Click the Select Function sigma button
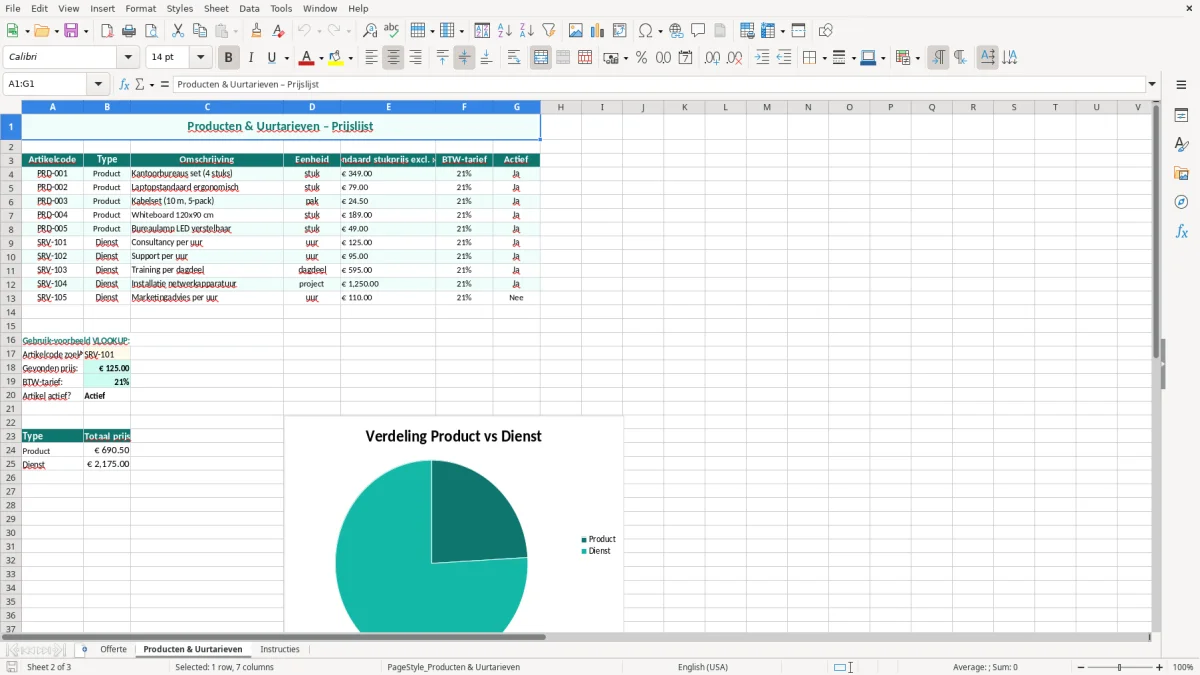Screen dimensions: 1200x675 tap(139, 85)
